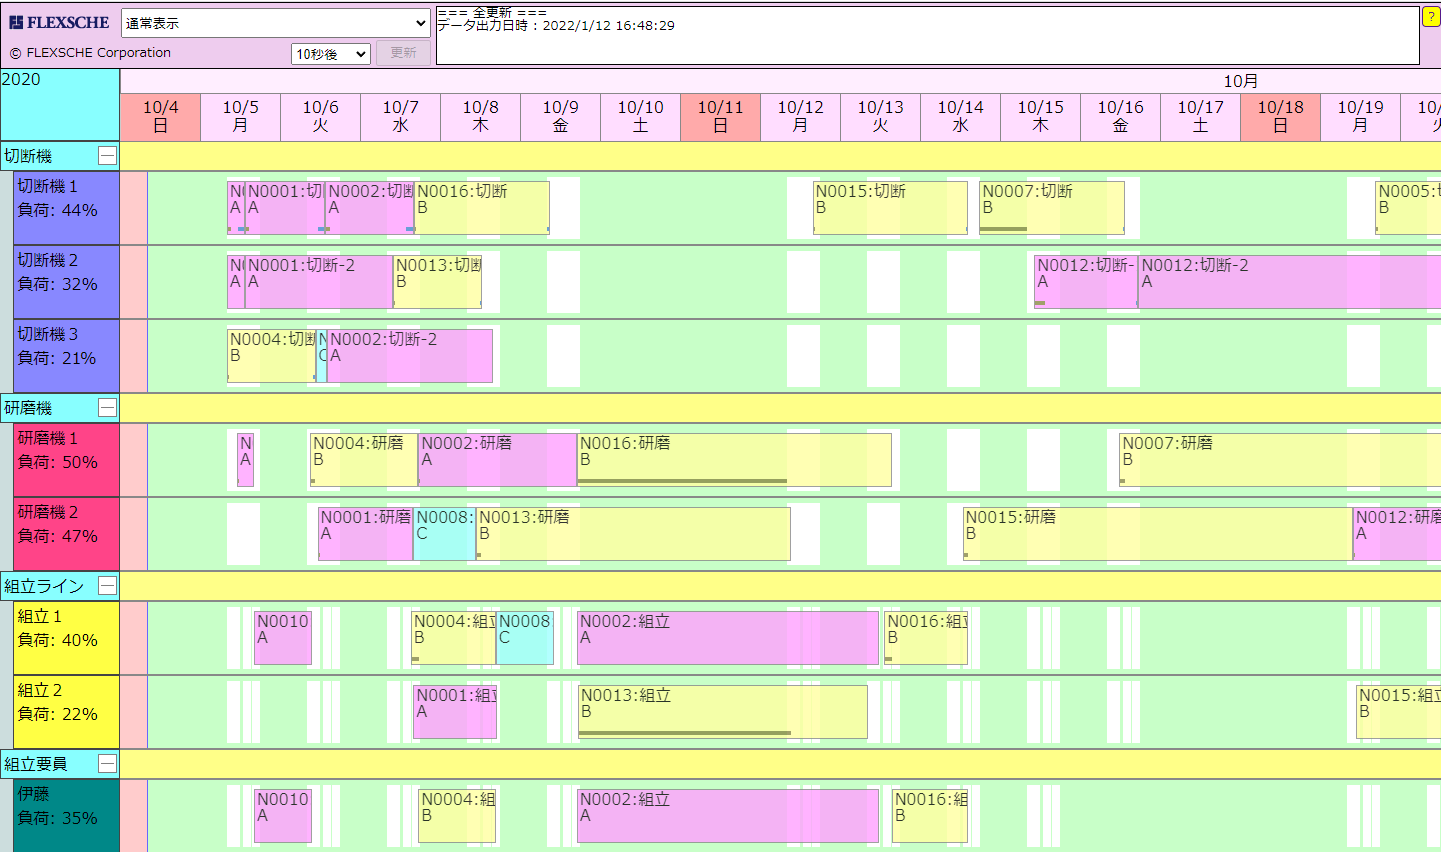Select the 10/7 Wednesday date column header
The image size is (1441, 852).
click(x=400, y=117)
